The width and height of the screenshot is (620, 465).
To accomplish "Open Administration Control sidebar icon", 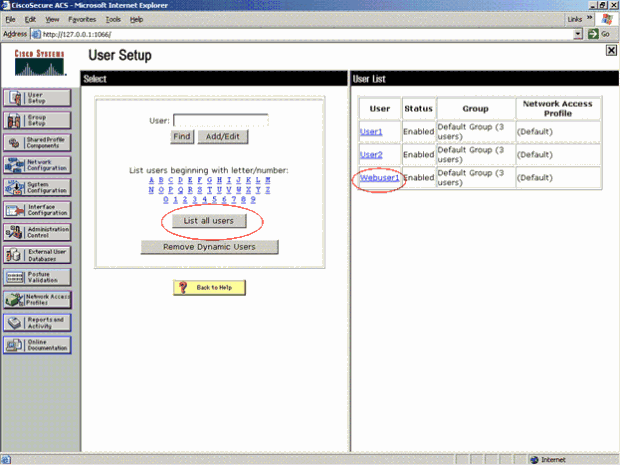I will 37,232.
